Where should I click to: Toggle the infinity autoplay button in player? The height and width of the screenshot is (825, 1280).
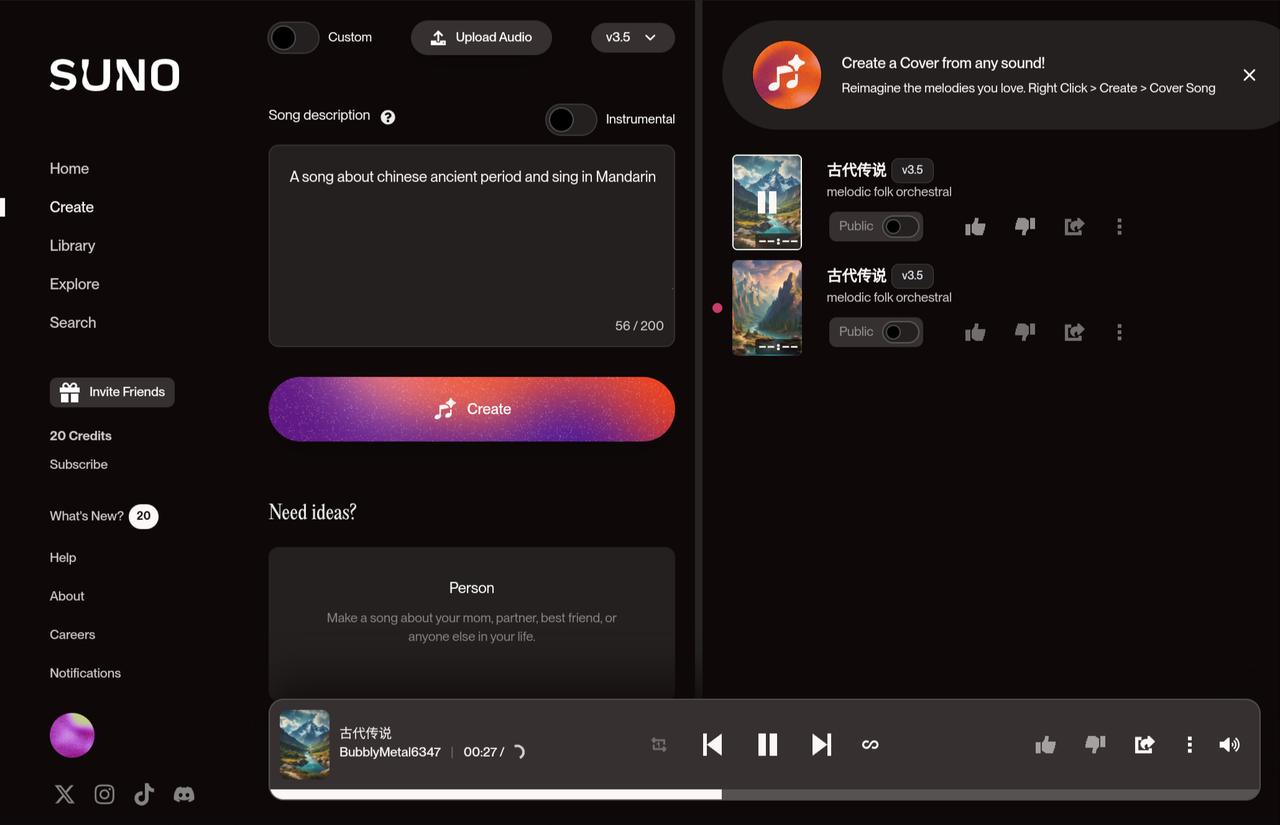[x=870, y=744]
